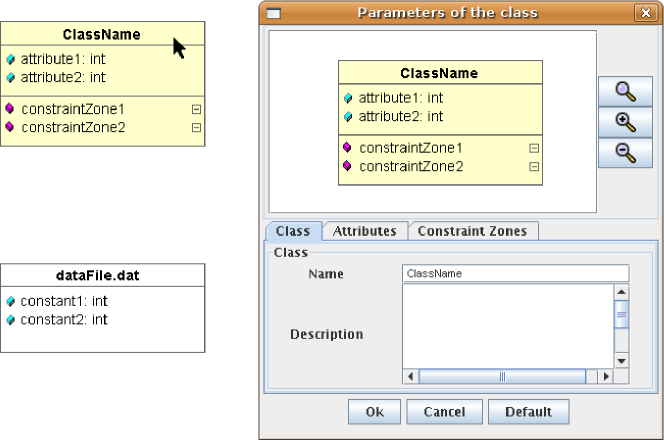Focus the Name text field
Image resolution: width=664 pixels, height=440 pixels.
point(515,273)
